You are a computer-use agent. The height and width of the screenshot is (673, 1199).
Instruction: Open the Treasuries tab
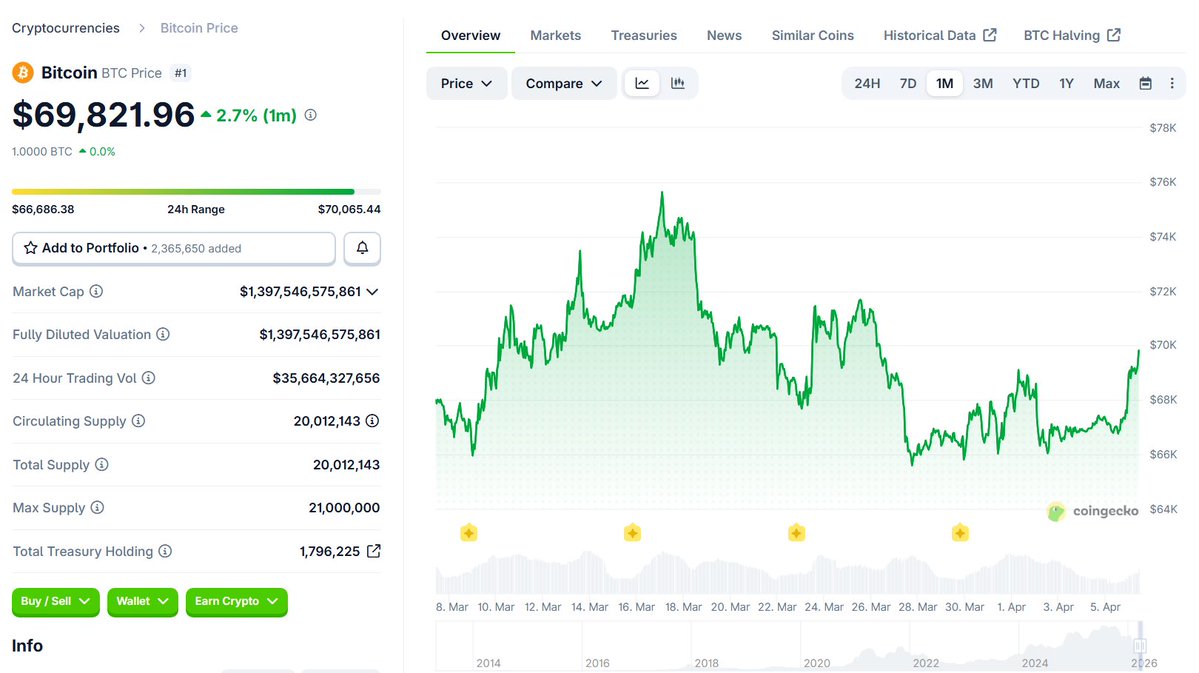(x=644, y=35)
